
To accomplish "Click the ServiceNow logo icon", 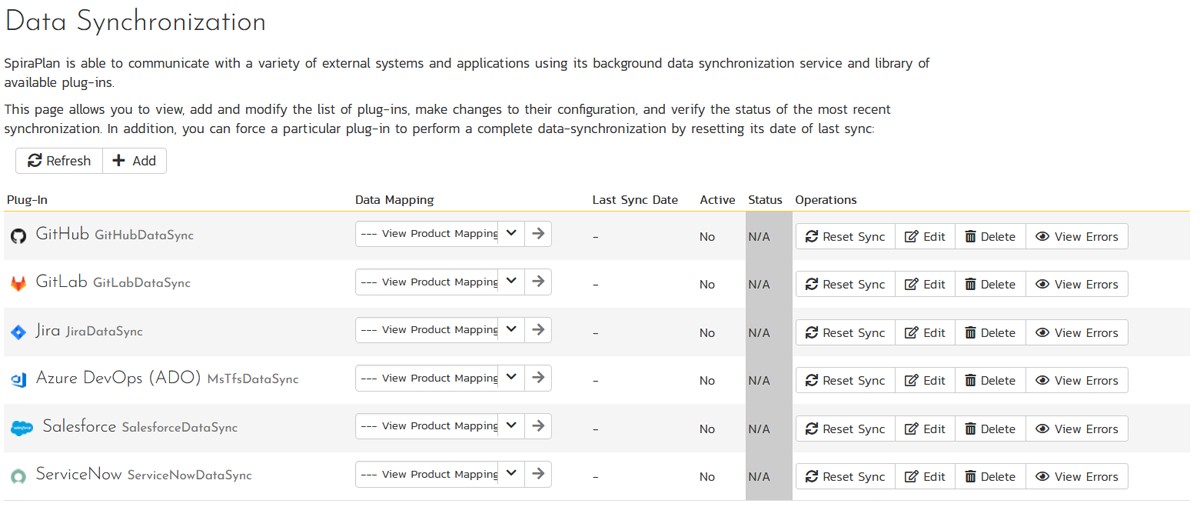I will 18,476.
